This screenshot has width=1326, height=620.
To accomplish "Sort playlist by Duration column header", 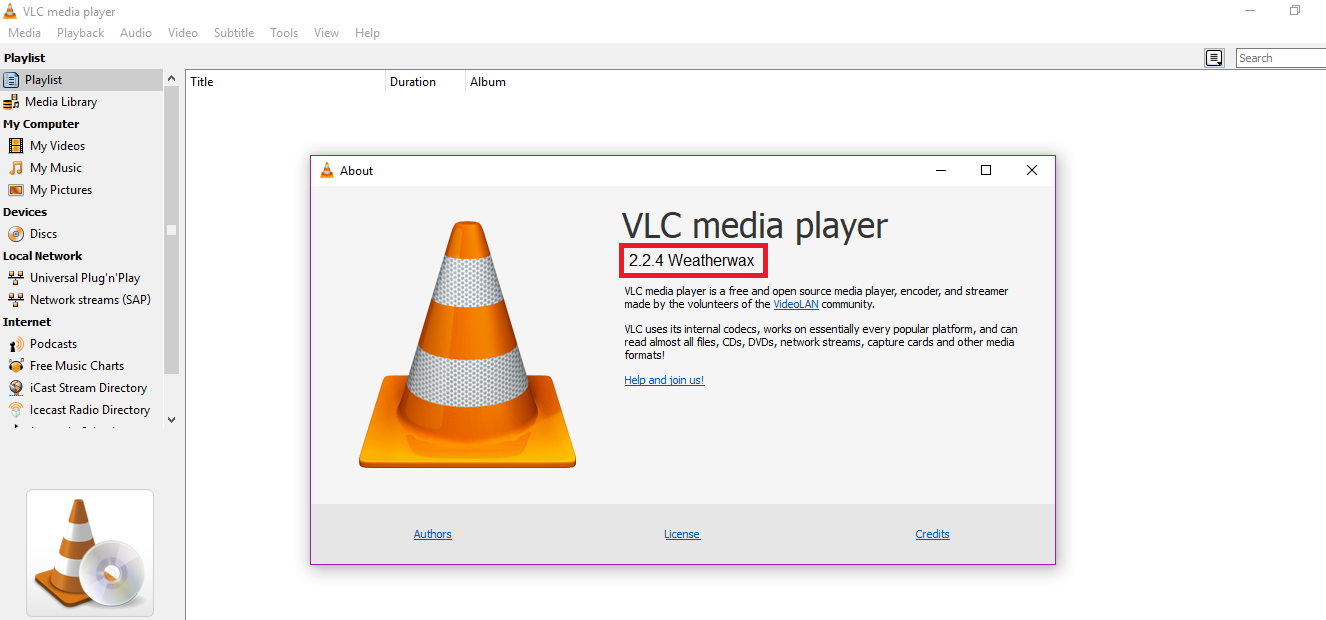I will point(425,82).
